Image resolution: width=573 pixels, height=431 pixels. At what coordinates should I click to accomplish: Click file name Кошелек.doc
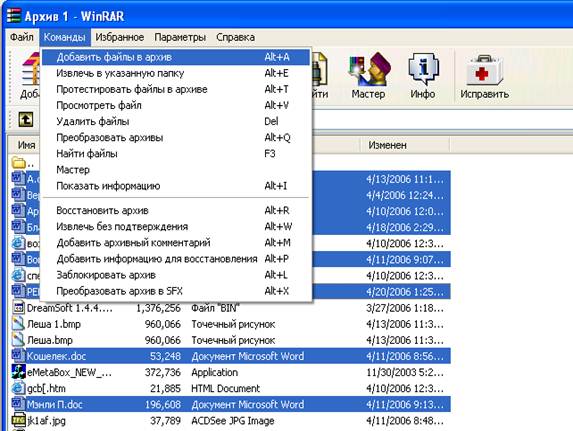click(56, 356)
